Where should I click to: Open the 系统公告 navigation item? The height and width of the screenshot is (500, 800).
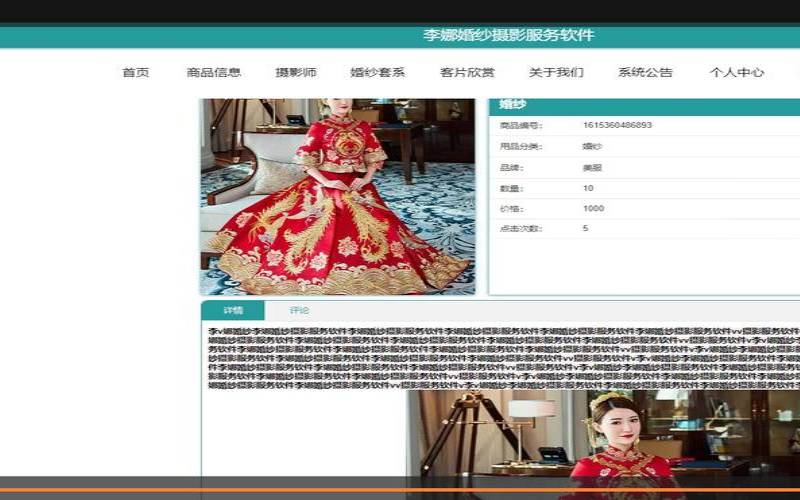coord(645,72)
